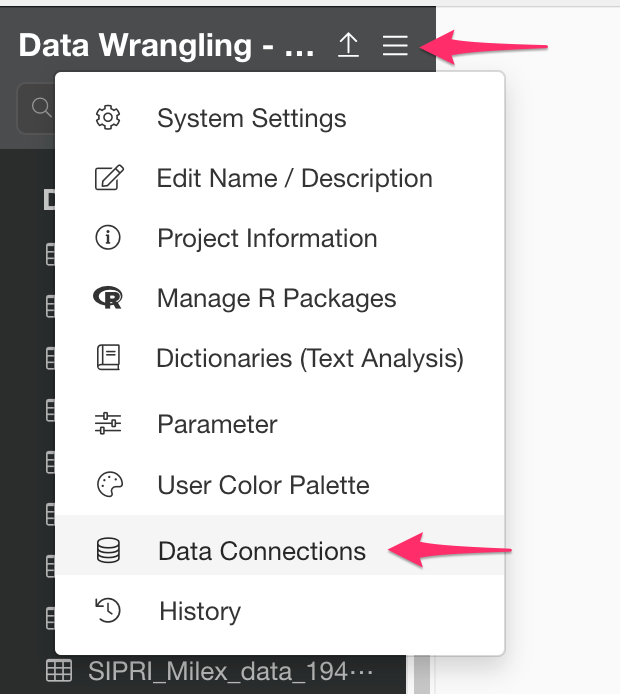This screenshot has width=620, height=694.
Task: Click the System Settings gear icon
Action: pos(108,118)
